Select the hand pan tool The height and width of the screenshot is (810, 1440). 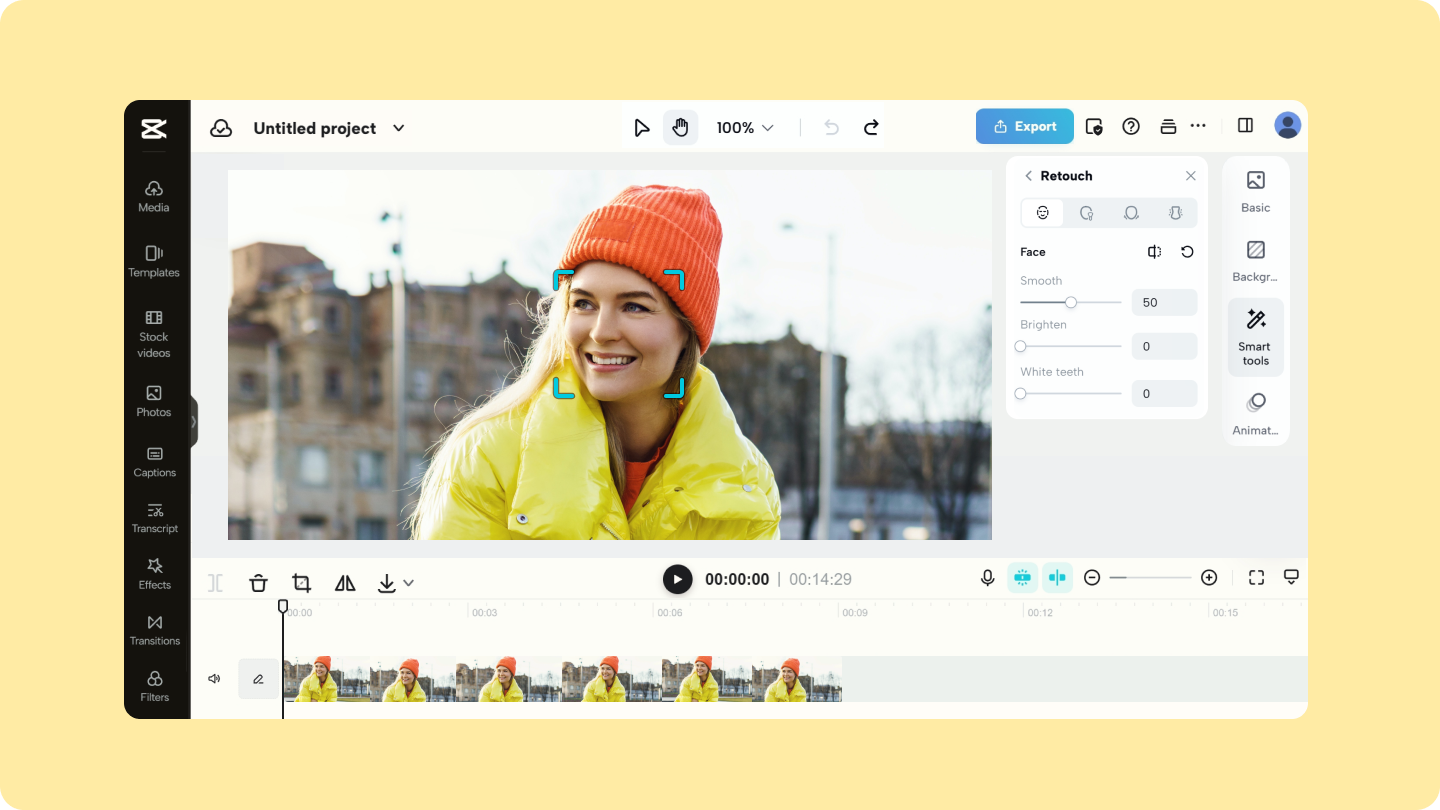coord(680,128)
